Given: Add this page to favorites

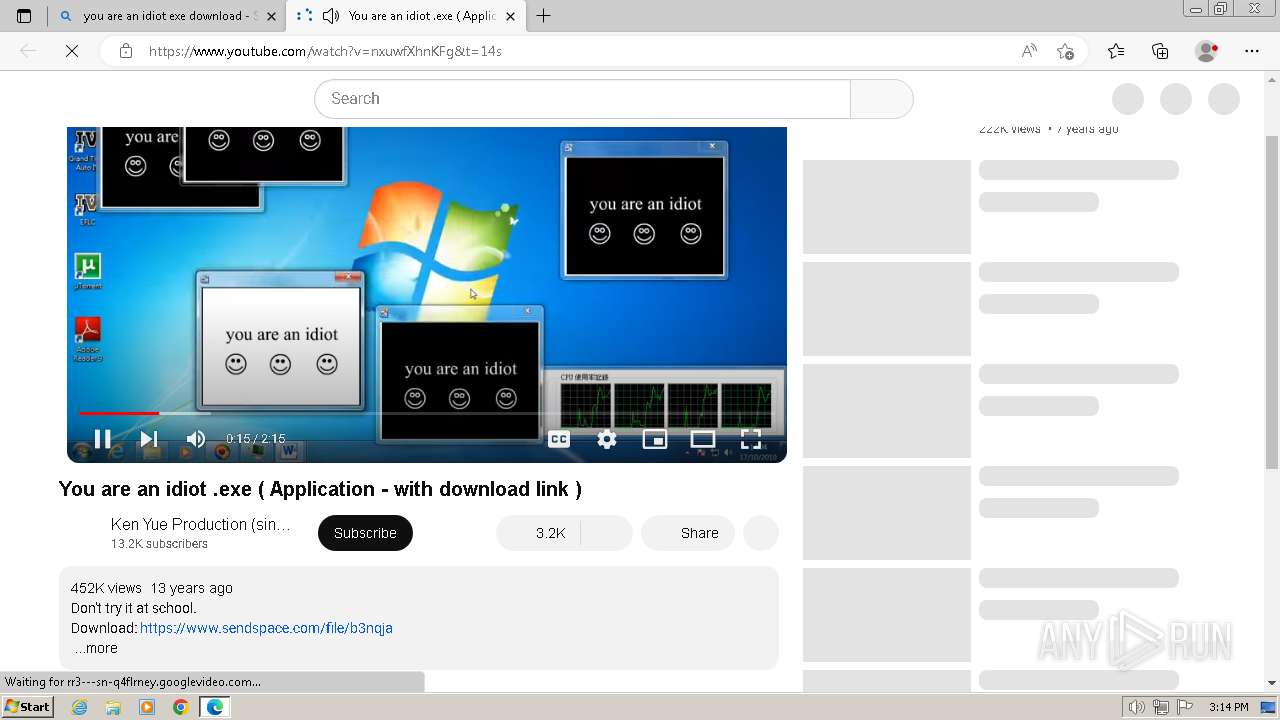Looking at the screenshot, I should [x=1065, y=51].
